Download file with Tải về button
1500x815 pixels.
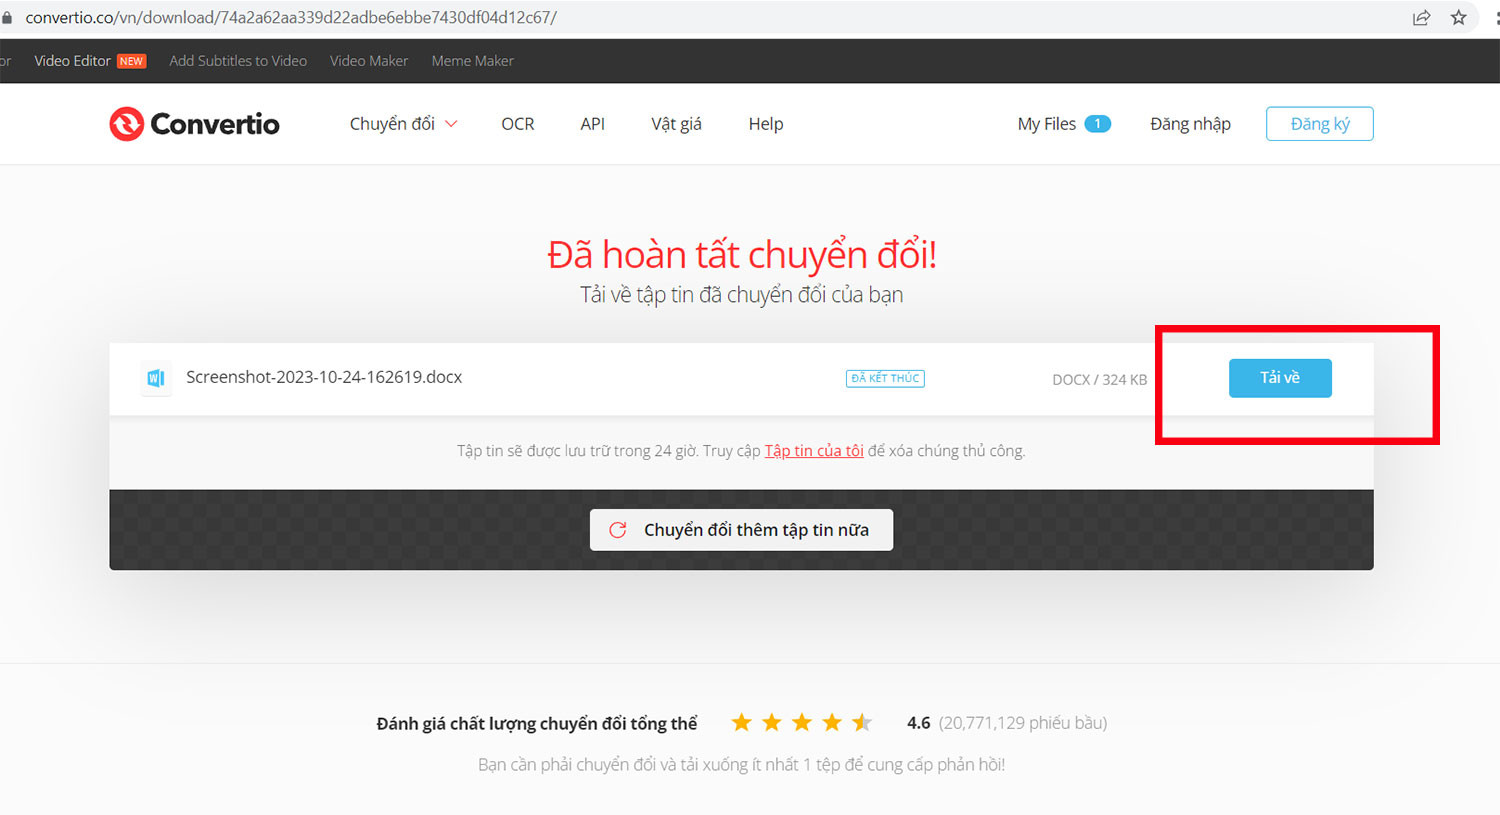coord(1280,378)
